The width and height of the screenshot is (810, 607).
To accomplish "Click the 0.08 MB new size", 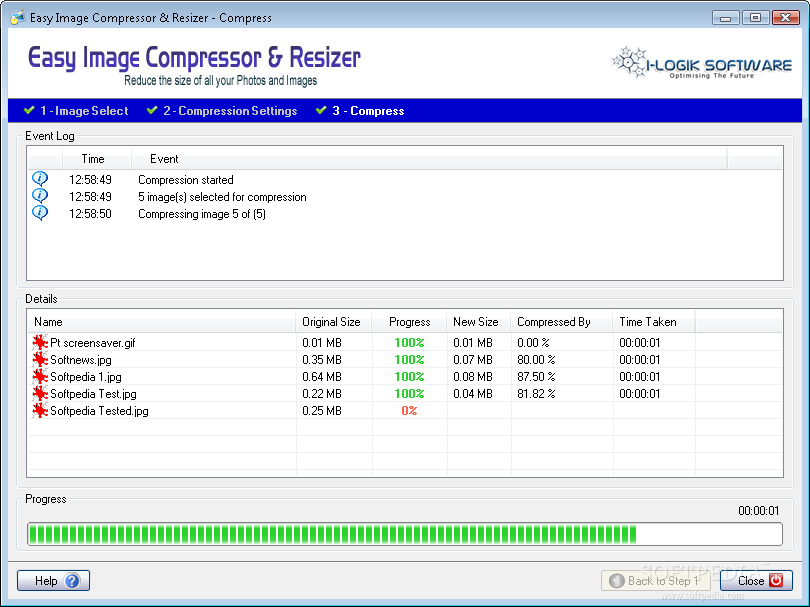I will [x=473, y=377].
